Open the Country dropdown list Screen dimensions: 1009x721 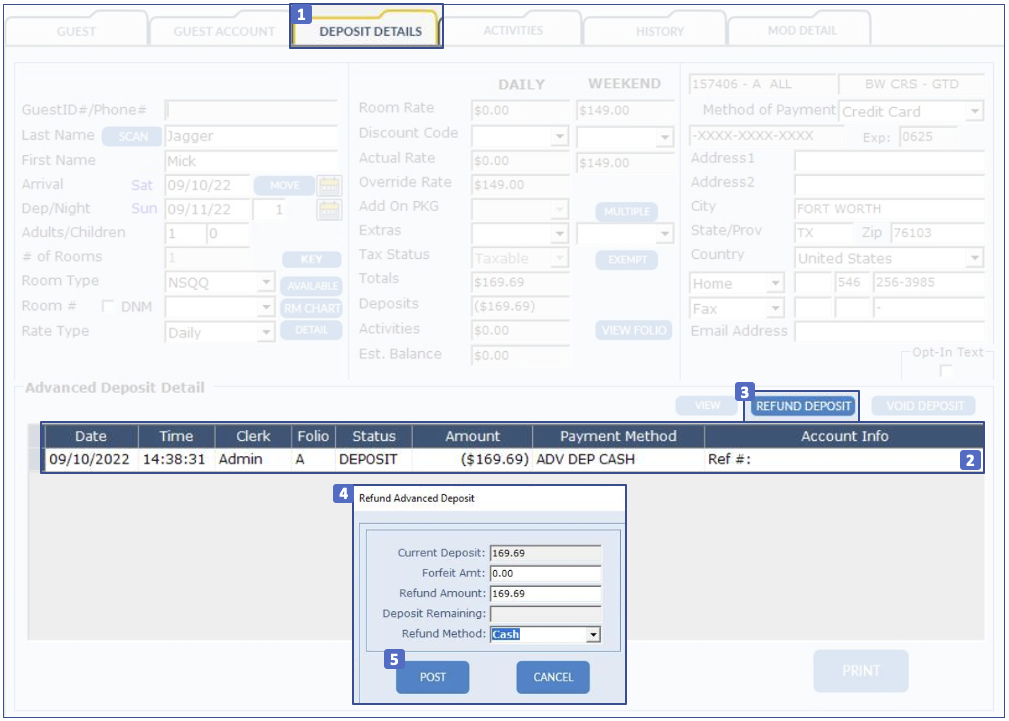(975, 258)
